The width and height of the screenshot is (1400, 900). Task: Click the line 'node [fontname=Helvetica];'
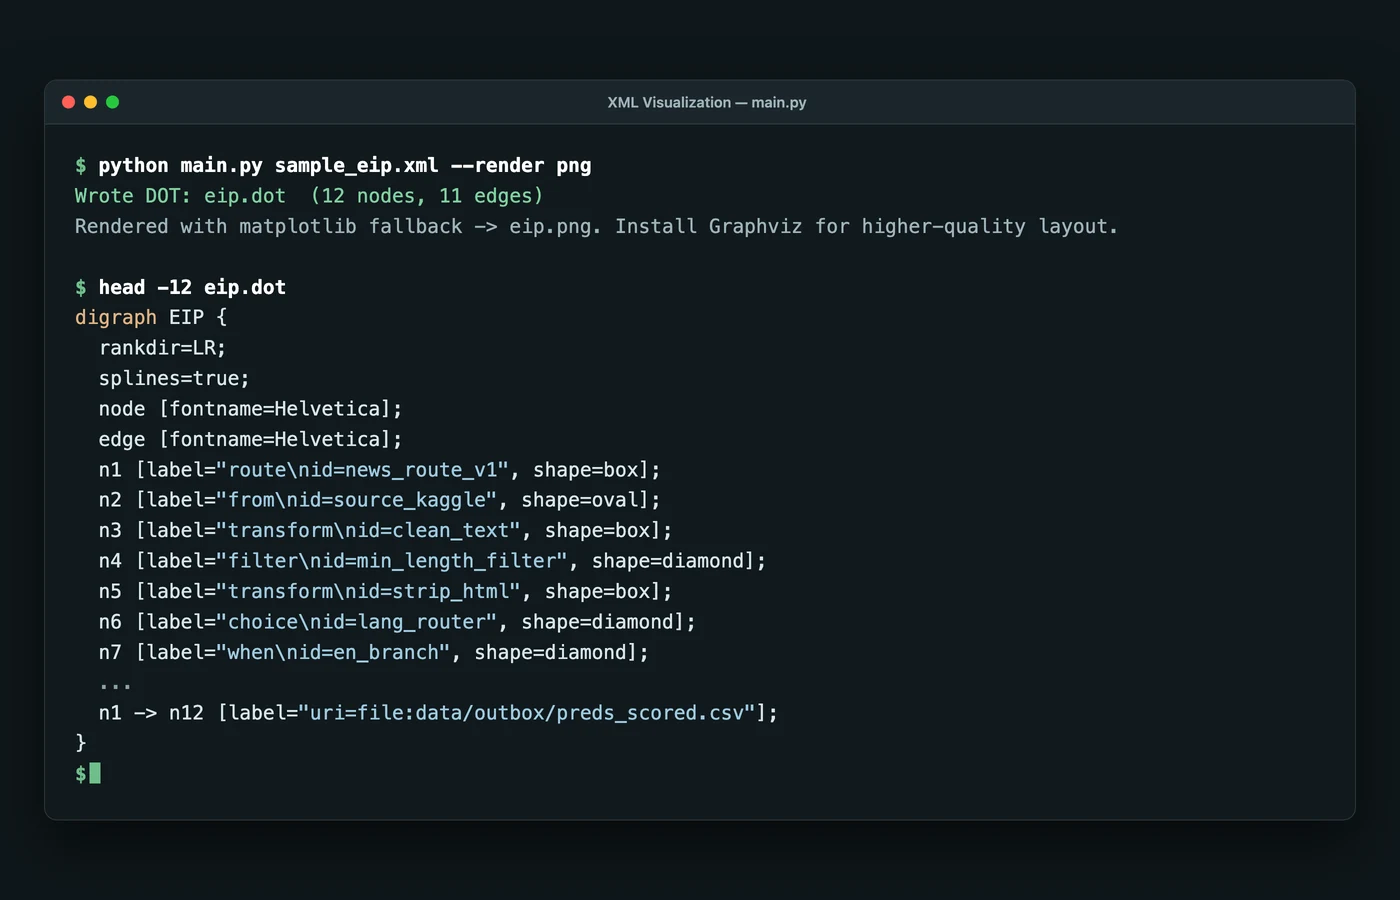pyautogui.click(x=250, y=409)
